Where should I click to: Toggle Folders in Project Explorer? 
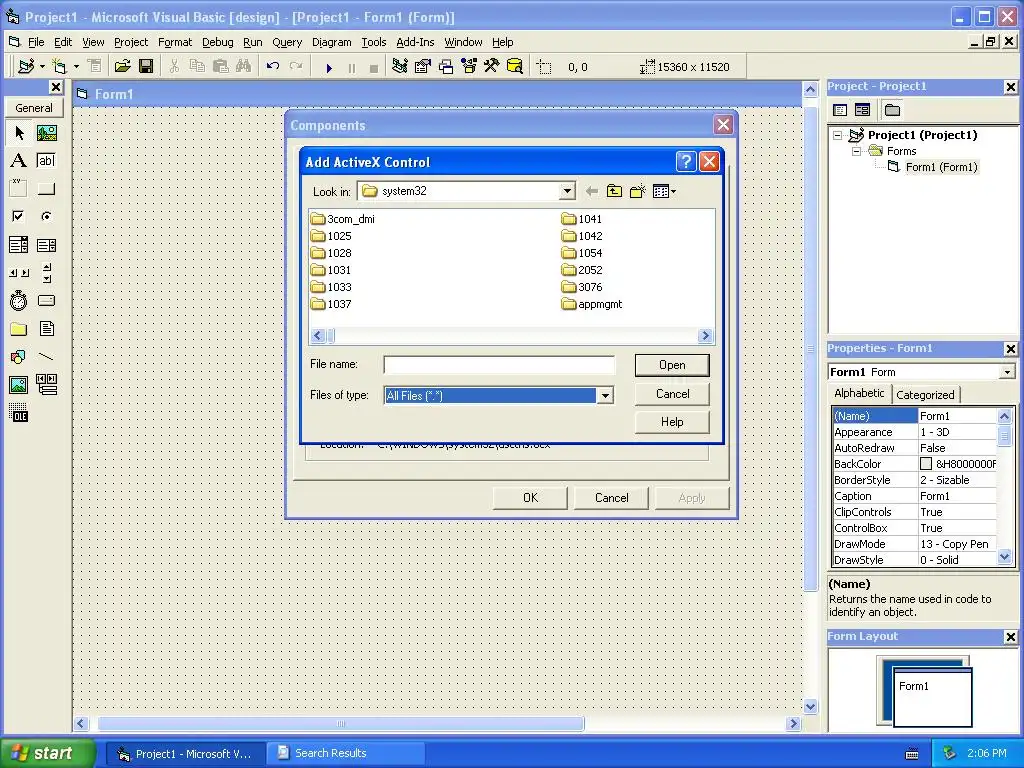point(892,110)
